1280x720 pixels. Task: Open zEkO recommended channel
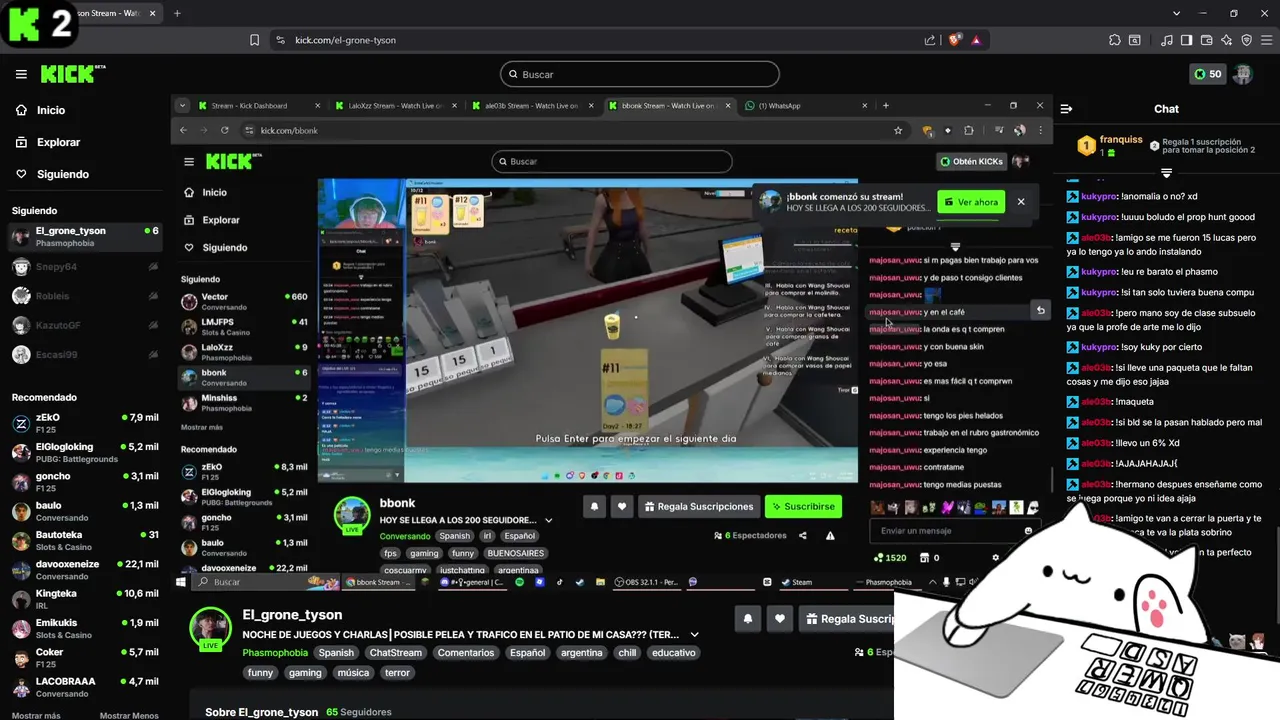85,423
